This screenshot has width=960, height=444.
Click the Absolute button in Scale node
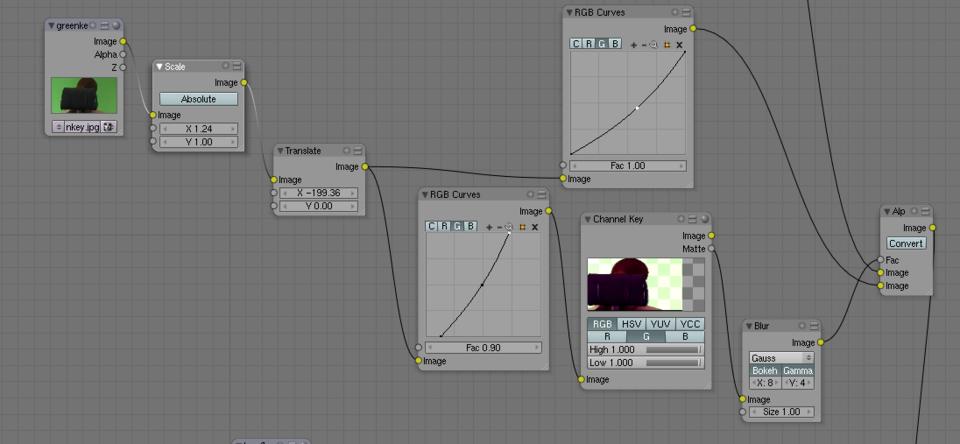[198, 99]
